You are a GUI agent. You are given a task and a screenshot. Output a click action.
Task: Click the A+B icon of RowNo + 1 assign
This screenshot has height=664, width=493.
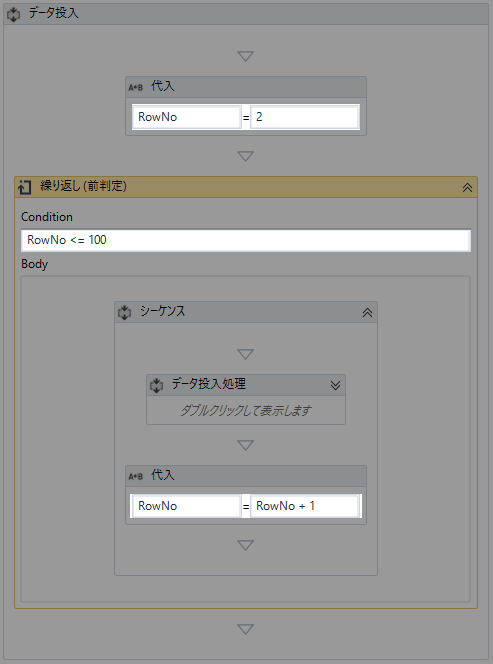(136, 476)
